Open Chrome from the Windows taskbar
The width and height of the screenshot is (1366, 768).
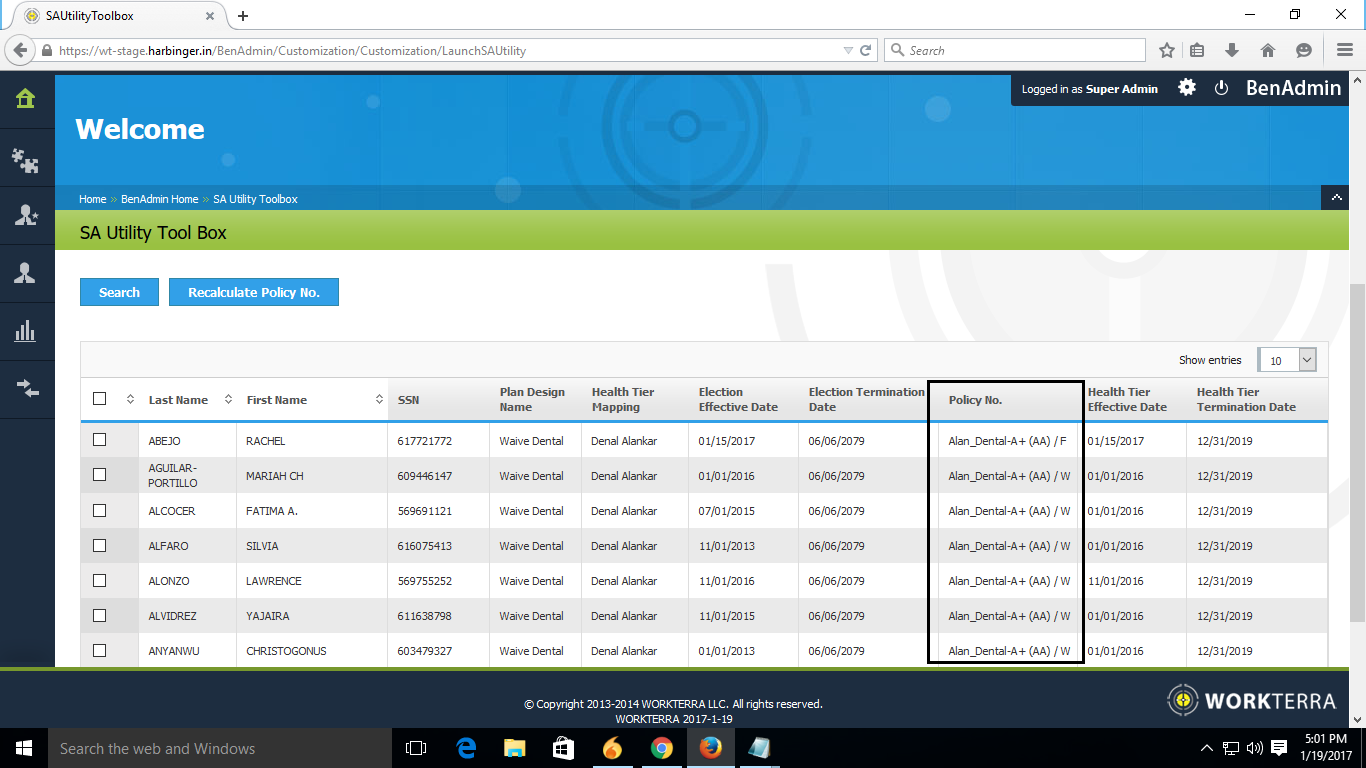661,748
